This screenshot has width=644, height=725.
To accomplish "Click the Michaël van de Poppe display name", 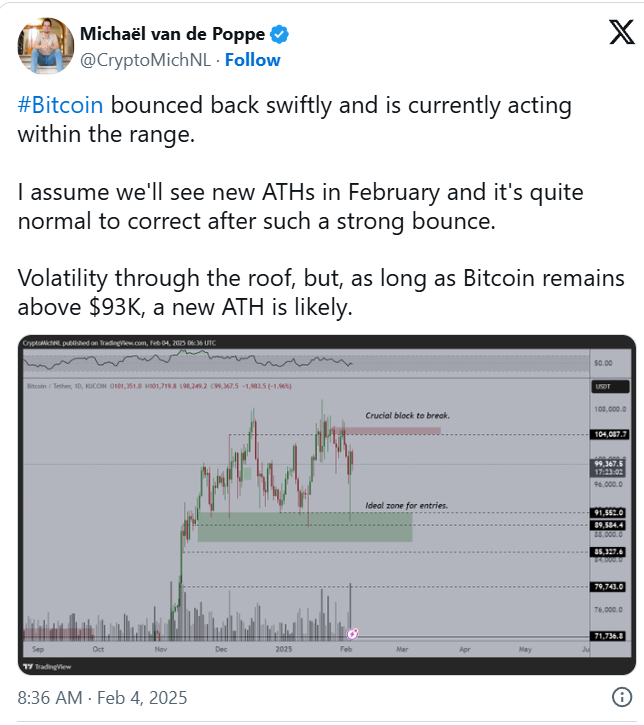I will (172, 34).
